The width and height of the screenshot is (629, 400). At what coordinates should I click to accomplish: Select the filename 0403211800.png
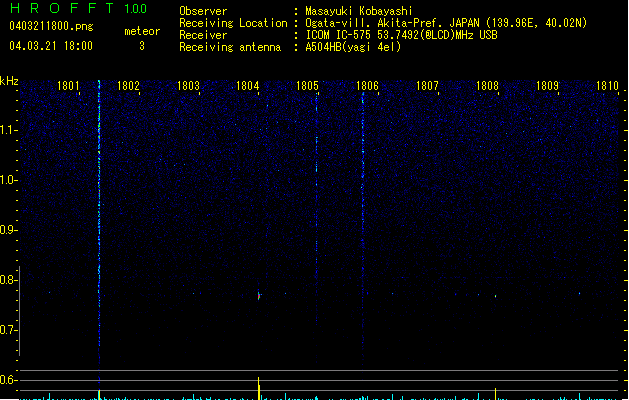[51, 27]
